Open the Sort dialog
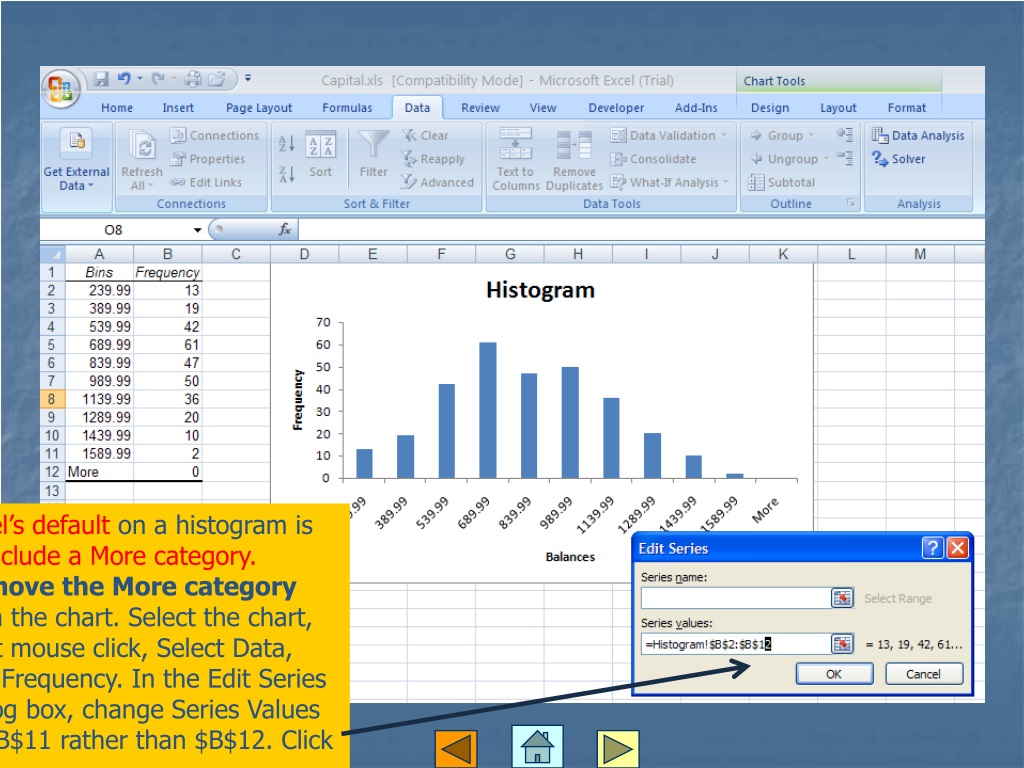Image resolution: width=1024 pixels, height=768 pixels. click(321, 155)
